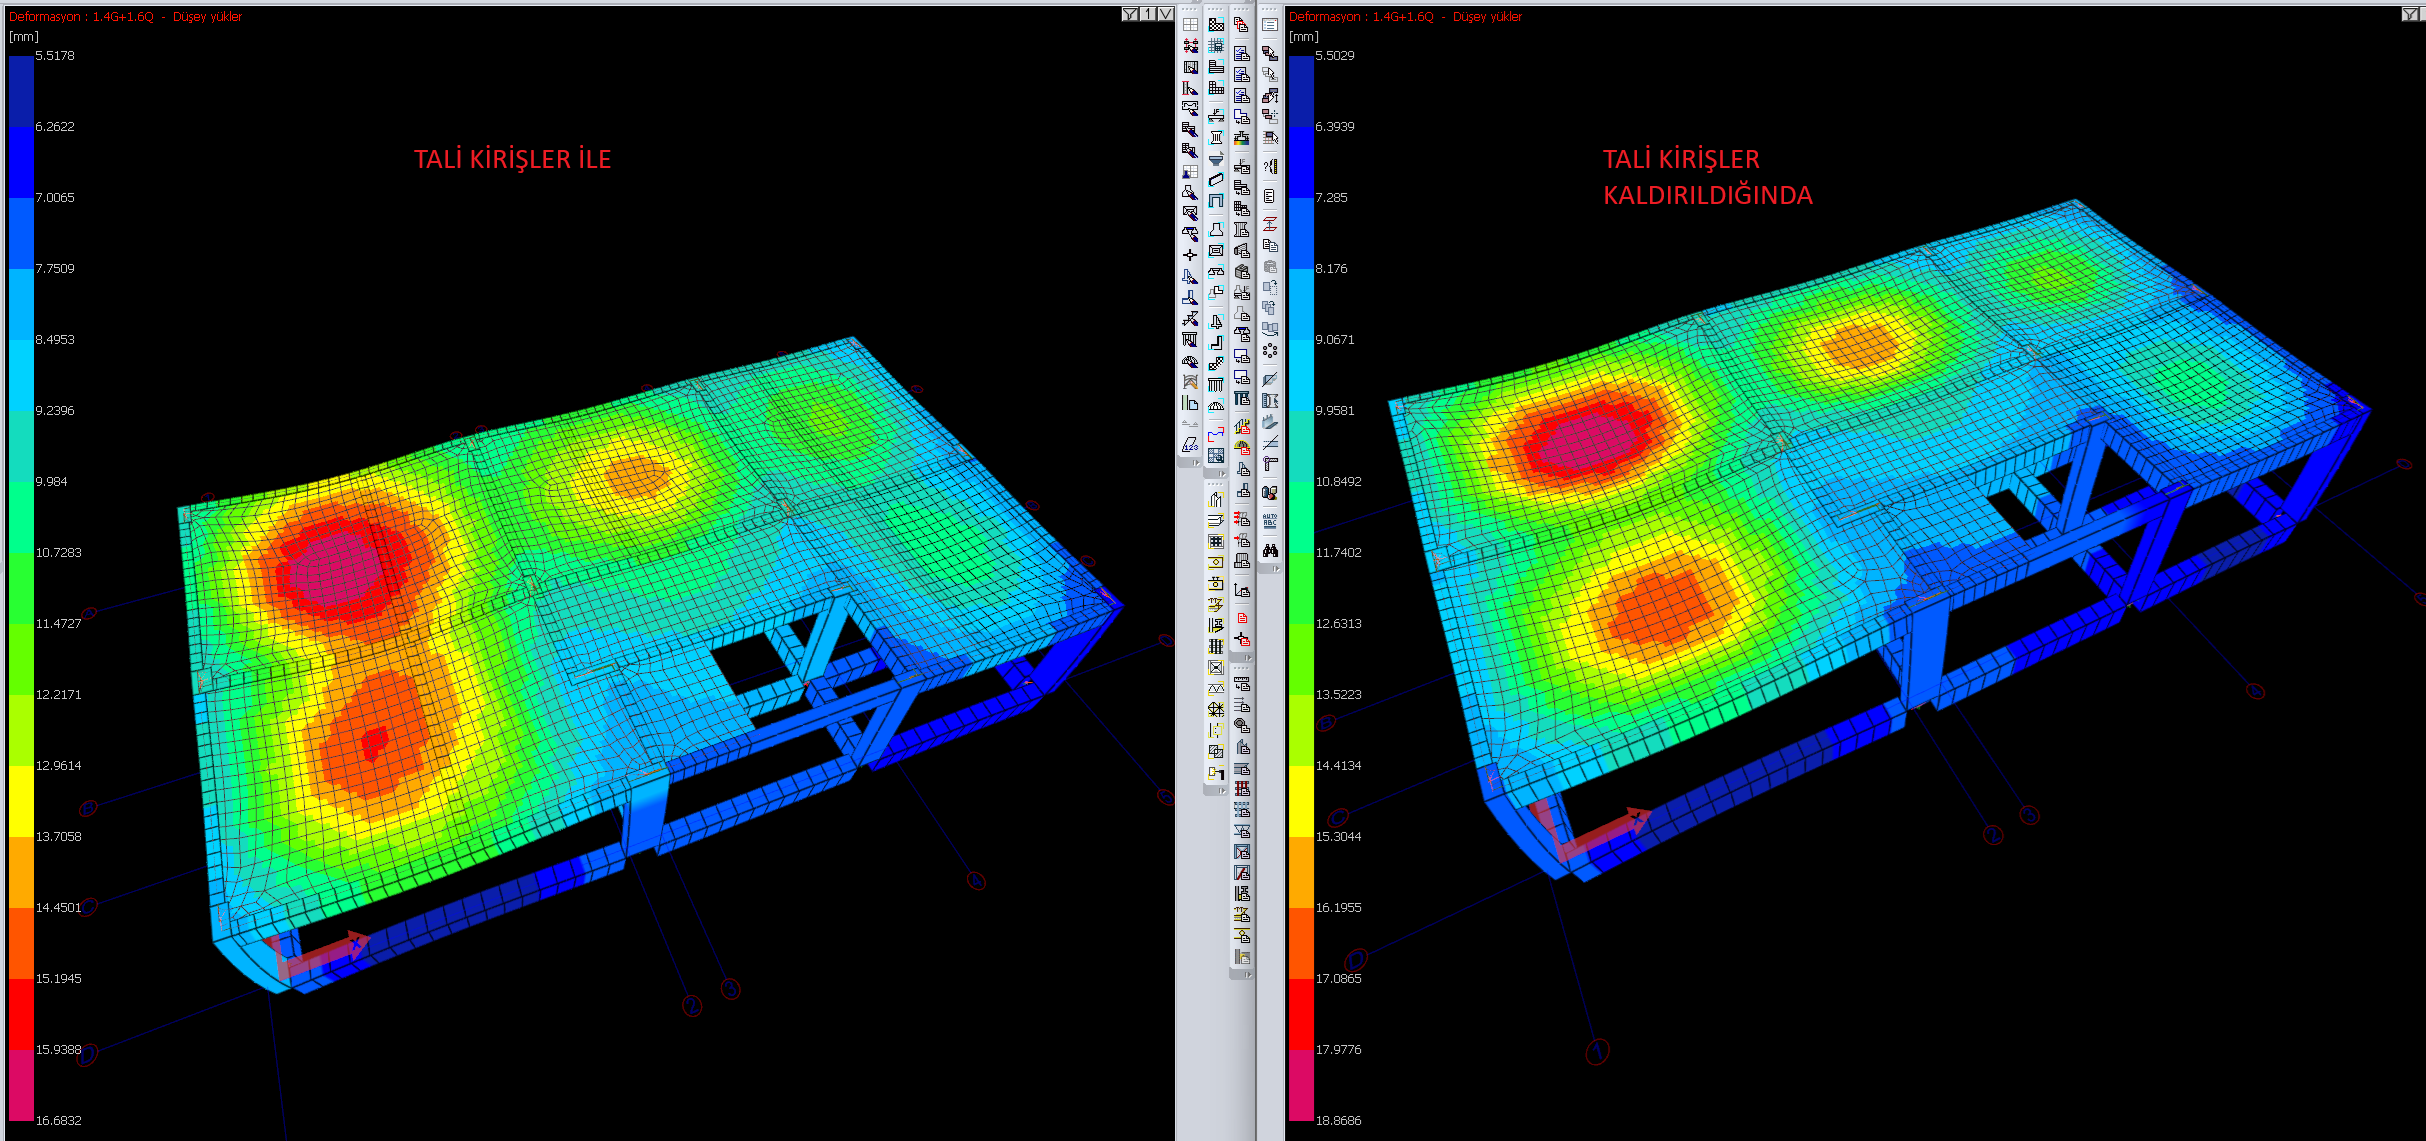This screenshot has height=1141, width=2426.
Task: Toggle the "1" button atop left pane
Action: (x=1148, y=14)
